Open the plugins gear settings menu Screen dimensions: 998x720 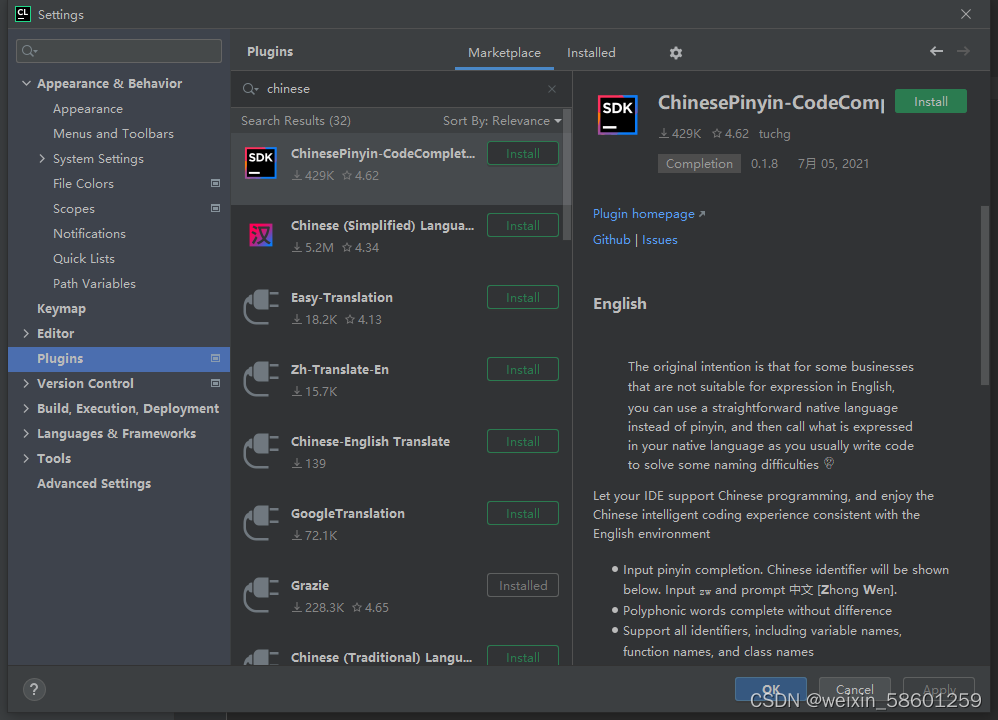(x=675, y=53)
